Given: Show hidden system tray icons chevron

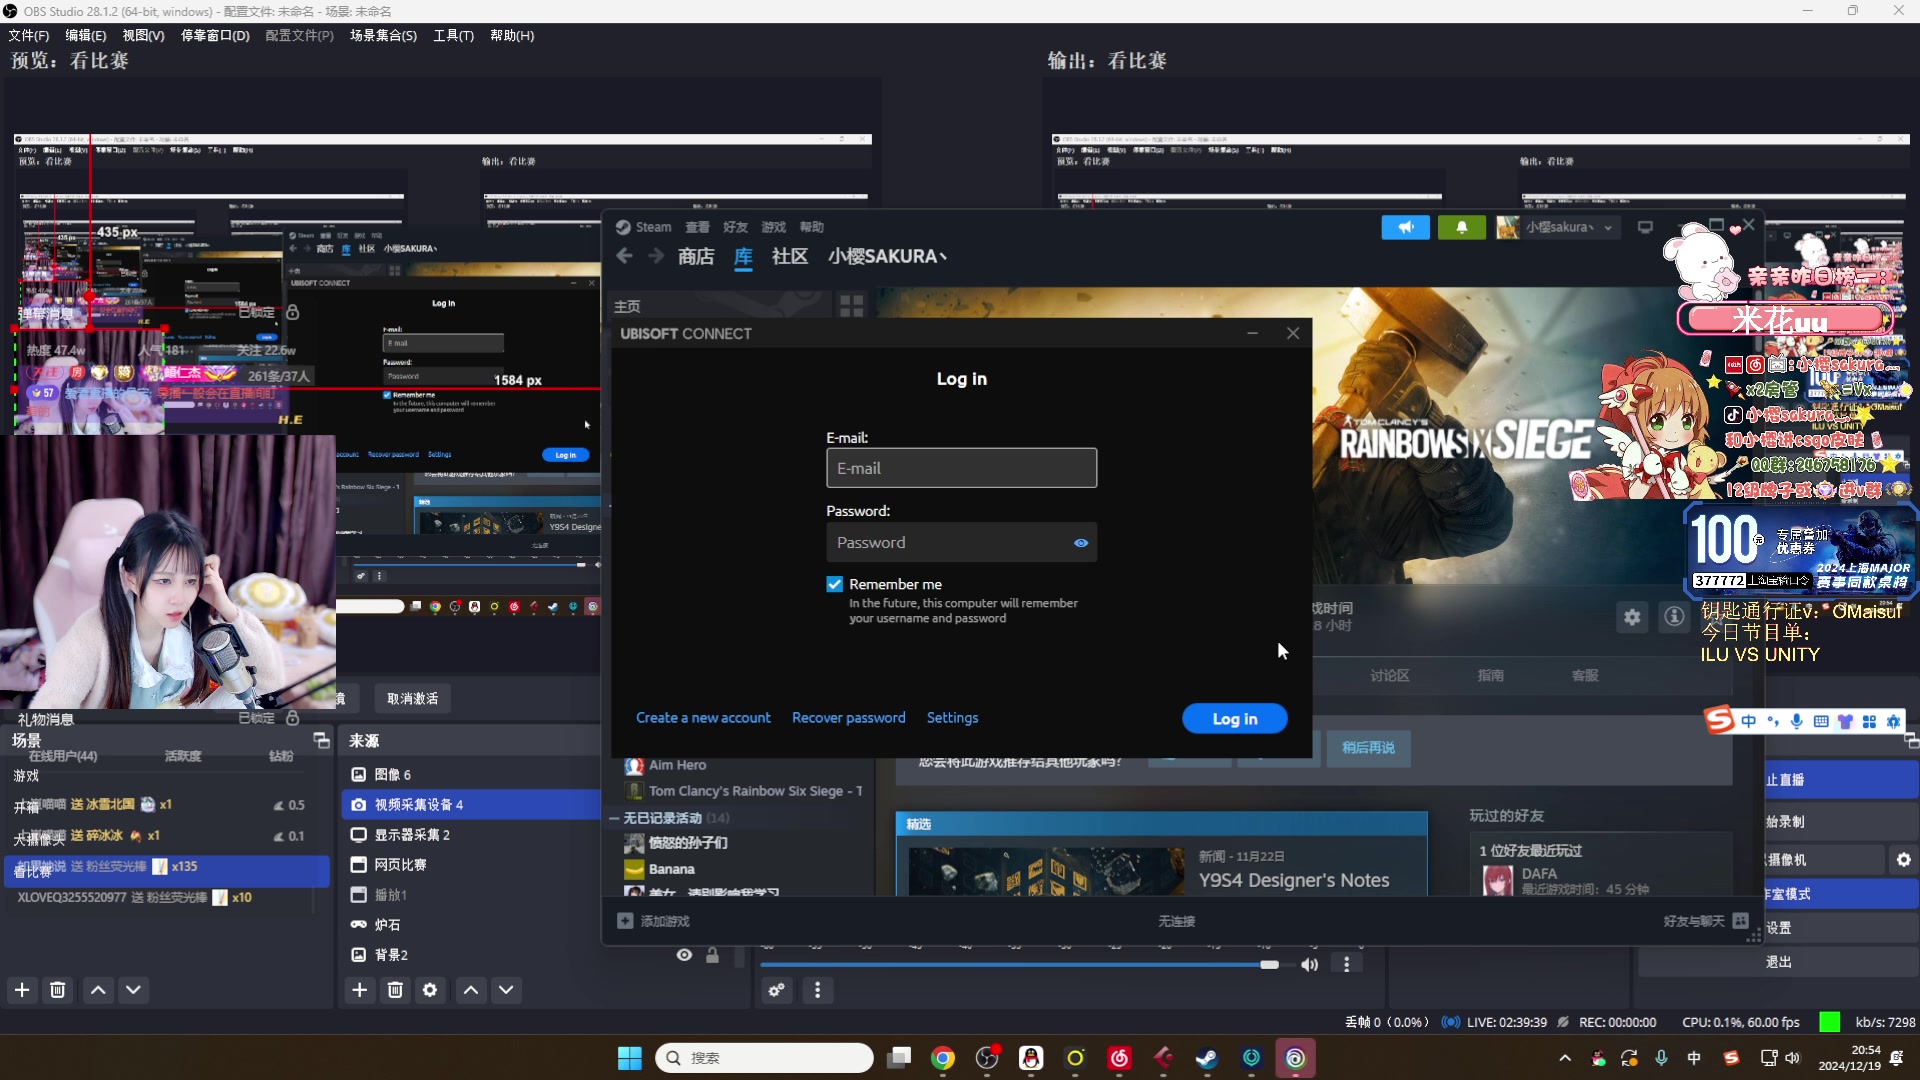Looking at the screenshot, I should tap(1565, 1058).
